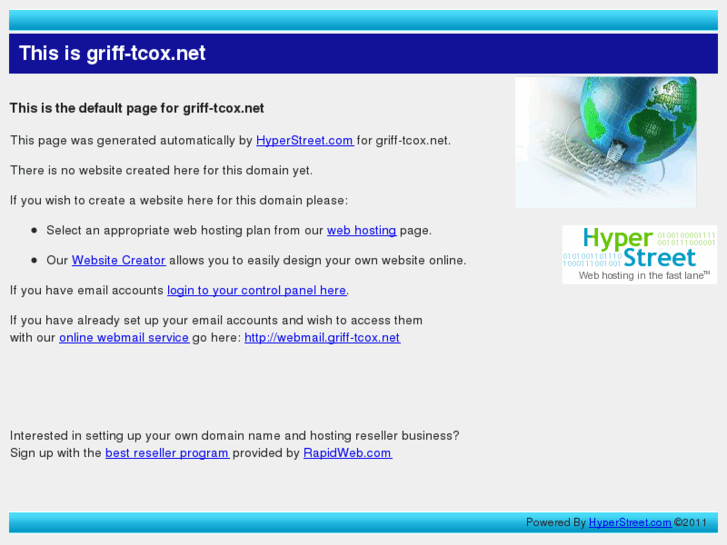
Task: Visit http://webmail.griff-tcox.net link
Action: pyautogui.click(x=322, y=338)
